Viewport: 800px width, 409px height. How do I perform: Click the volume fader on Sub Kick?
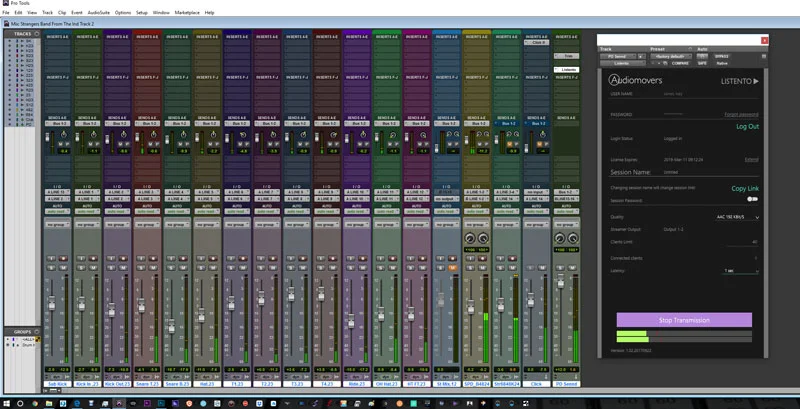click(51, 303)
